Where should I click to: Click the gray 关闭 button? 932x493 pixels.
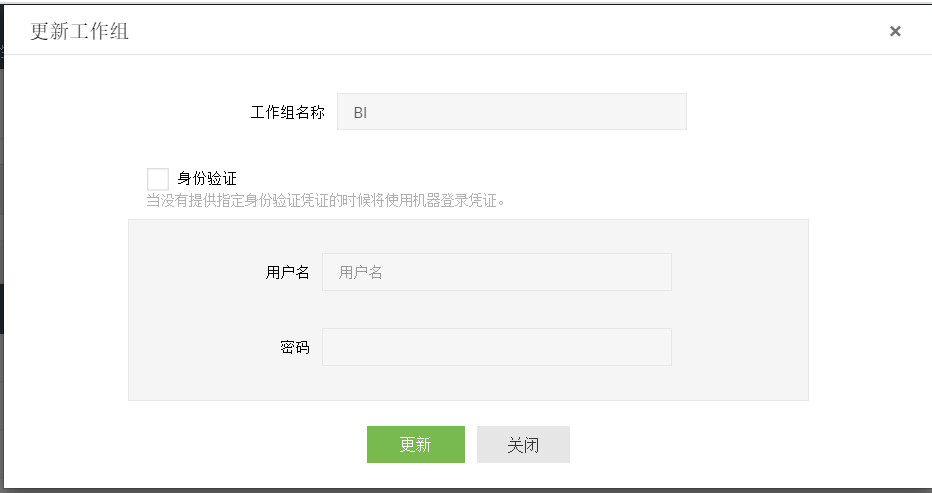tap(523, 445)
